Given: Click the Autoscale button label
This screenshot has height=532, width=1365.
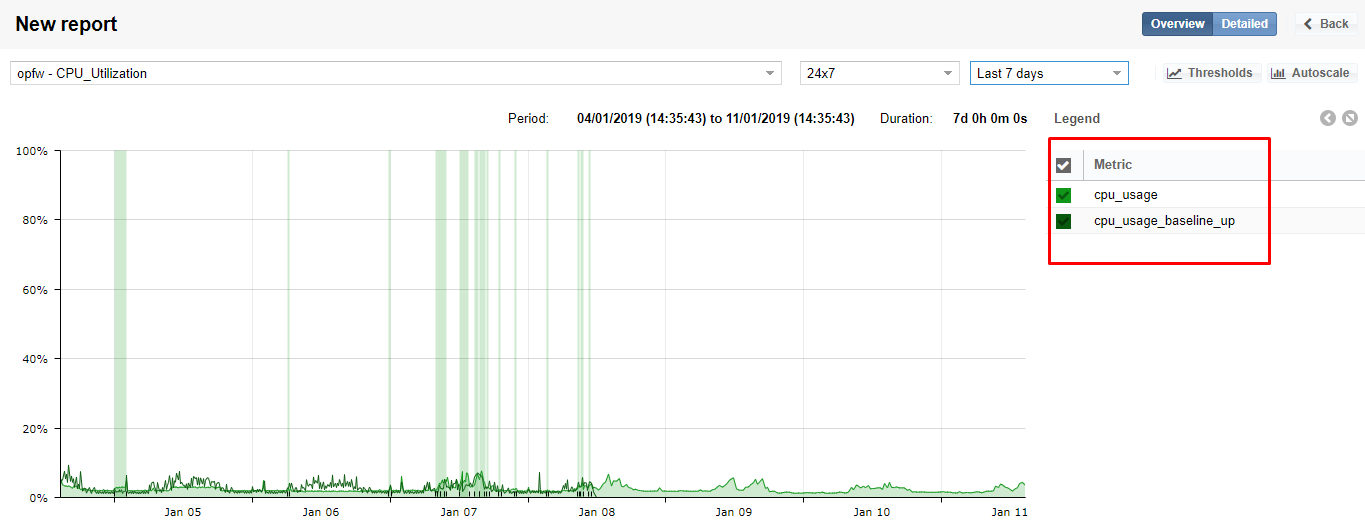Looking at the screenshot, I should point(1320,73).
